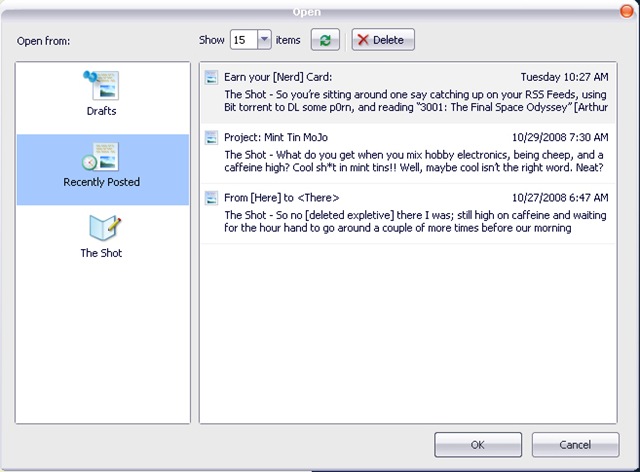Click the items count field showing 15
The width and height of the screenshot is (640, 472).
click(x=244, y=40)
